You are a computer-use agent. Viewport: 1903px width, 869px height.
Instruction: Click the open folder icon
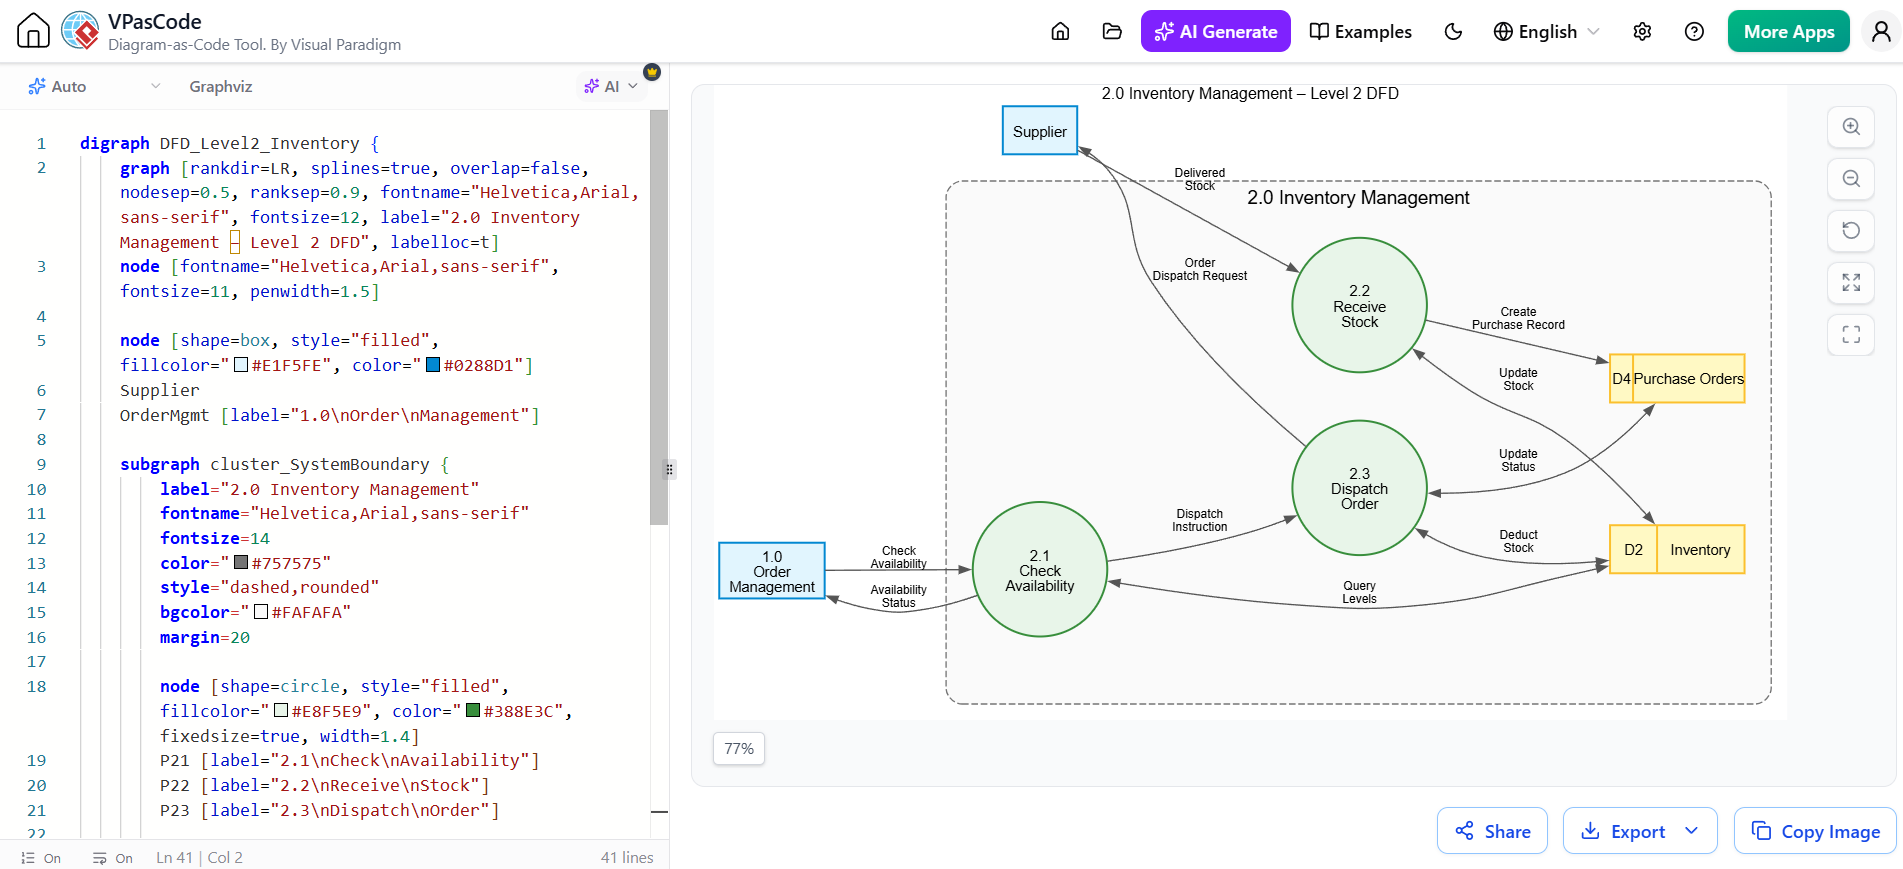1112,31
